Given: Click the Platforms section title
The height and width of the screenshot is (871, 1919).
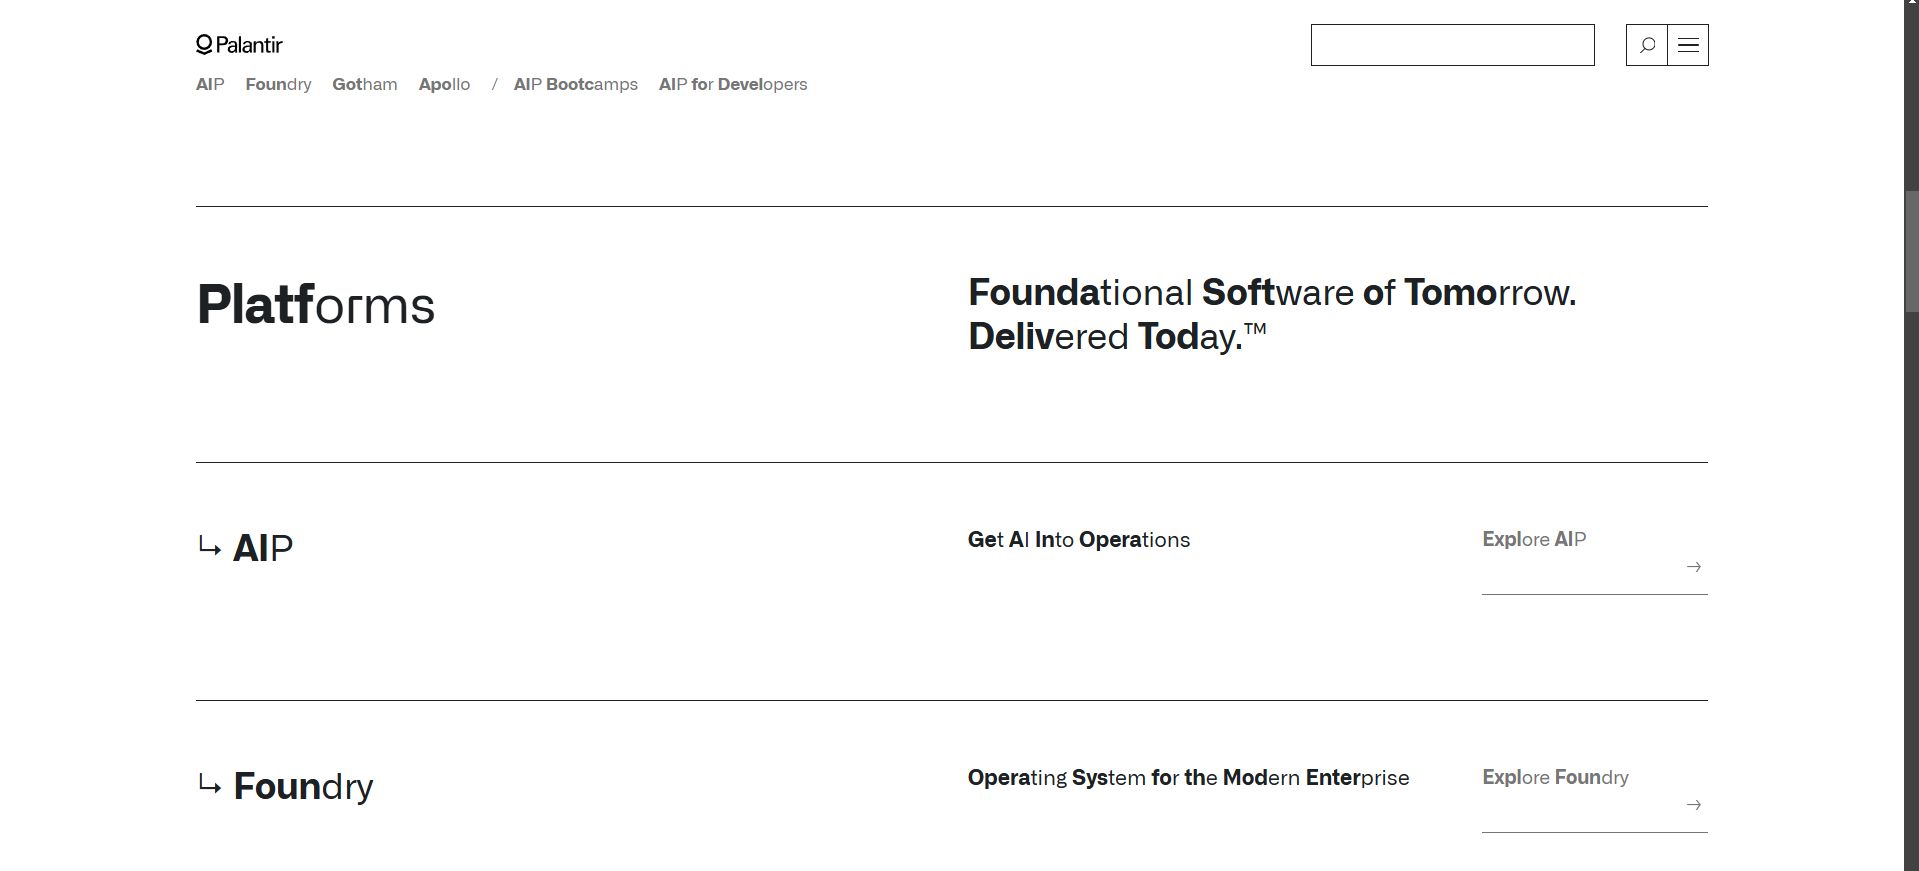Looking at the screenshot, I should [x=316, y=305].
